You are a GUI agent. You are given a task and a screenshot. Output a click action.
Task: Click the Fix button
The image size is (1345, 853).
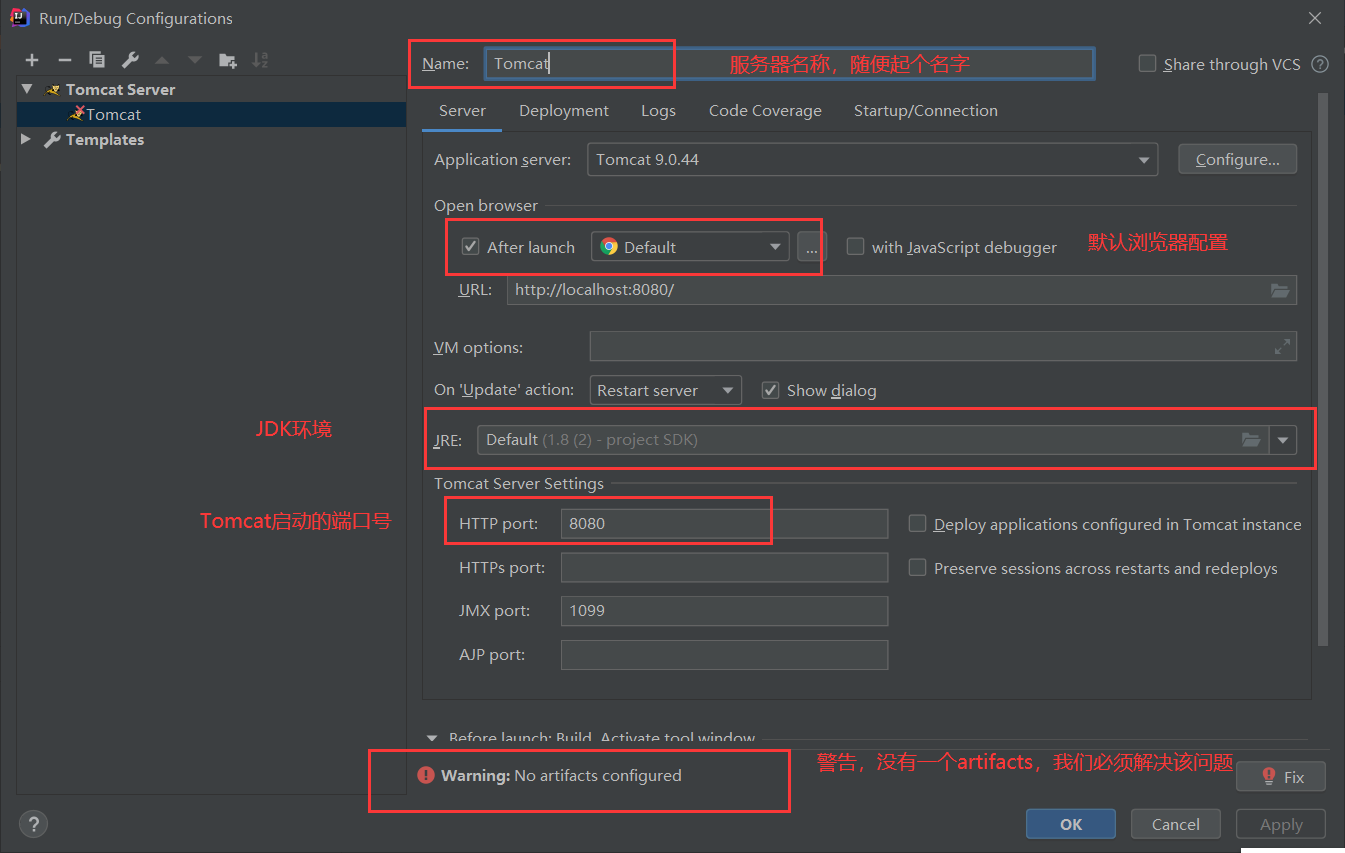[x=1280, y=776]
